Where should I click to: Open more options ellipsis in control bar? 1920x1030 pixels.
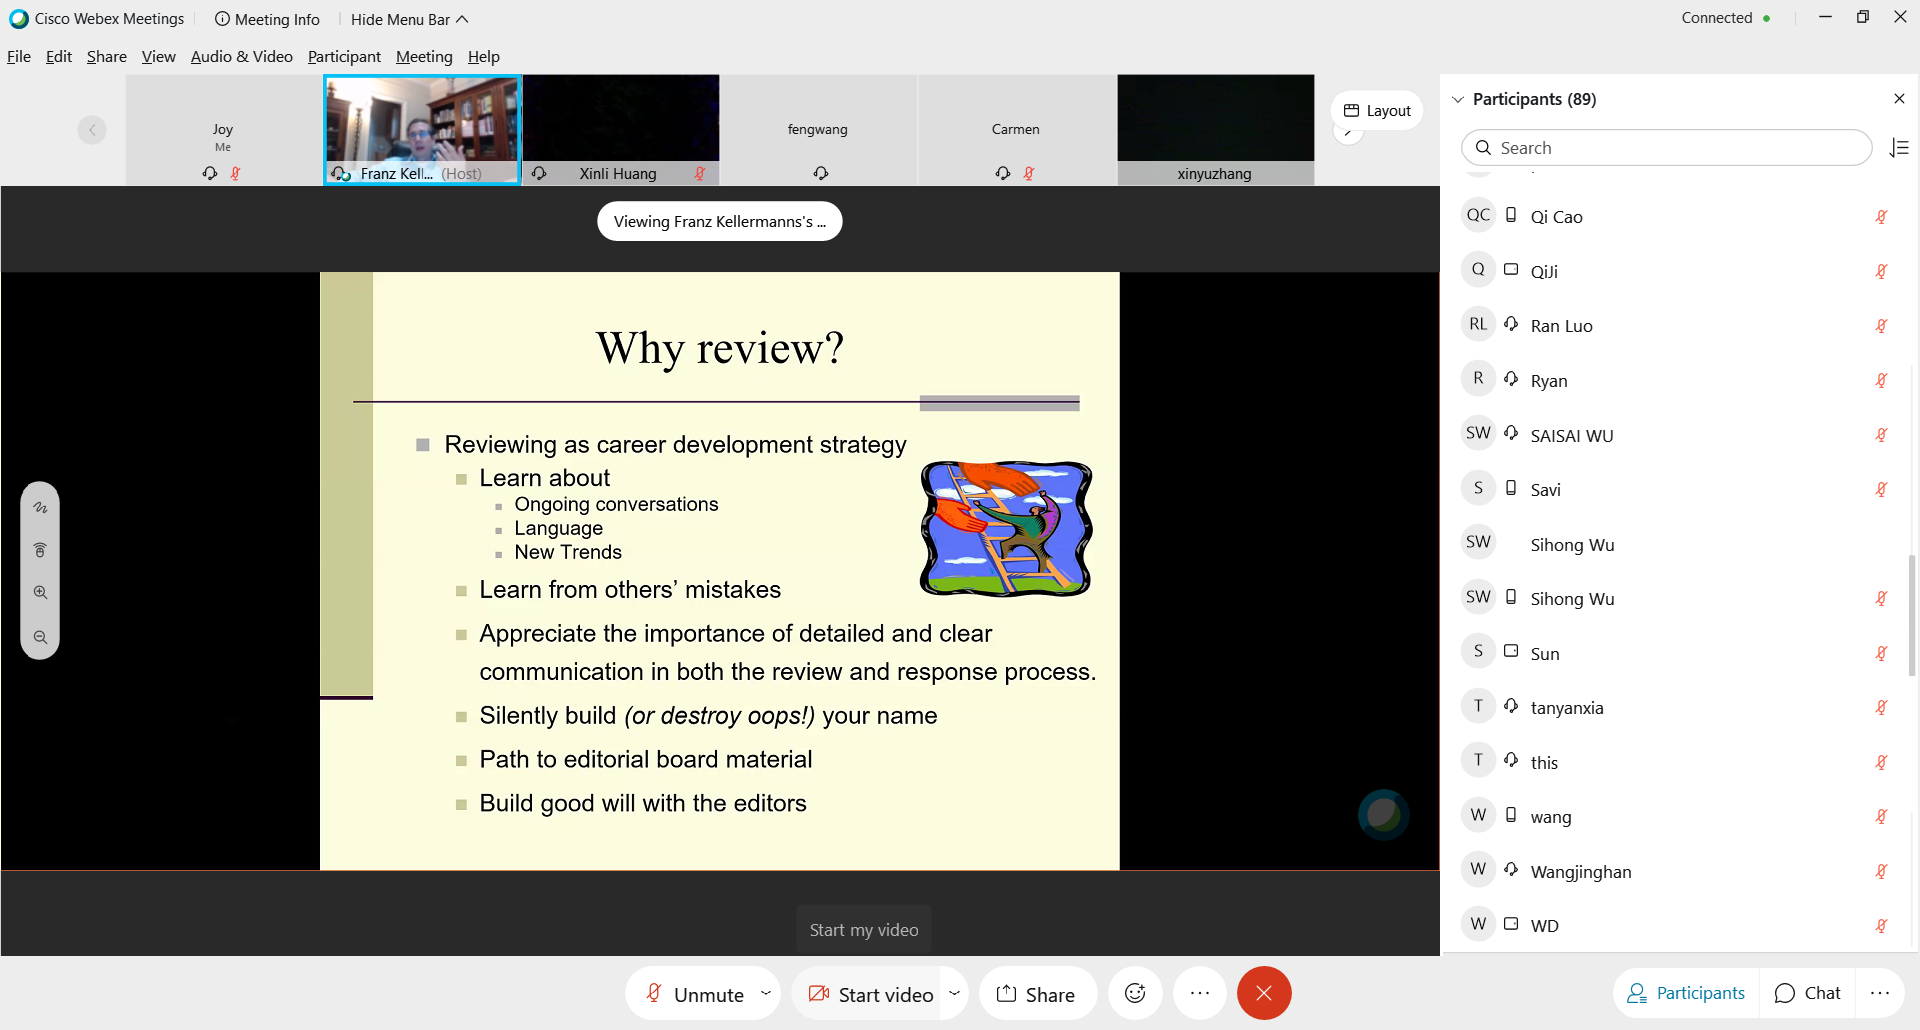[x=1200, y=993]
